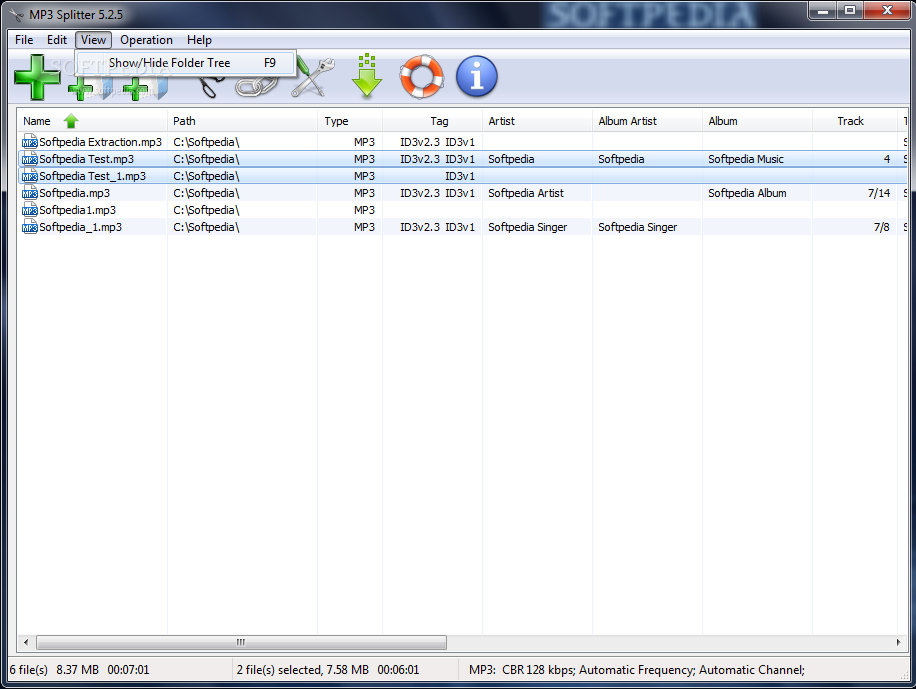Click the MP3 file icon of Softpedia.mp3
Viewport: 916px width, 689px height.
(x=29, y=193)
